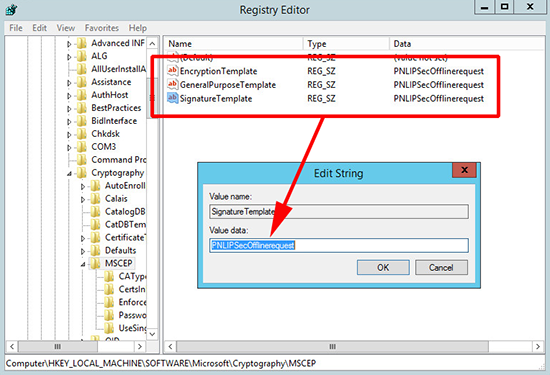
Task: Select the BestPractices folder icon
Action: click(x=82, y=108)
